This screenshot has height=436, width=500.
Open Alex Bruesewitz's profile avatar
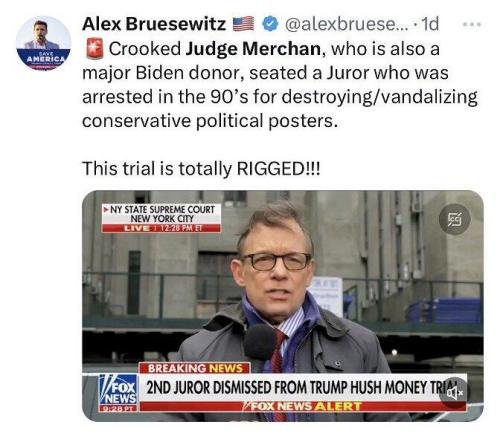(x=43, y=43)
